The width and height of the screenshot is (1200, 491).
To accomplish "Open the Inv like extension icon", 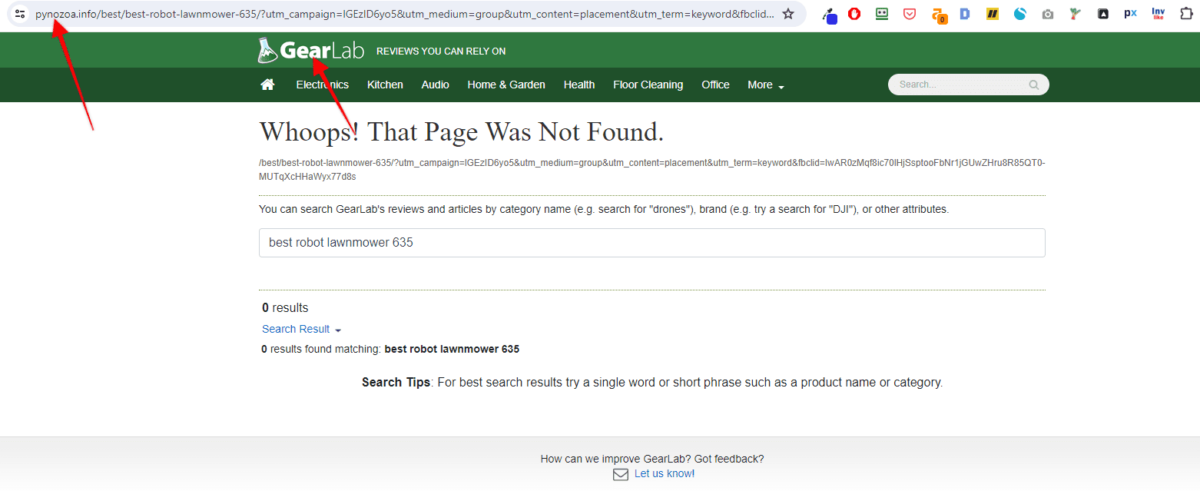I will (x=1158, y=14).
